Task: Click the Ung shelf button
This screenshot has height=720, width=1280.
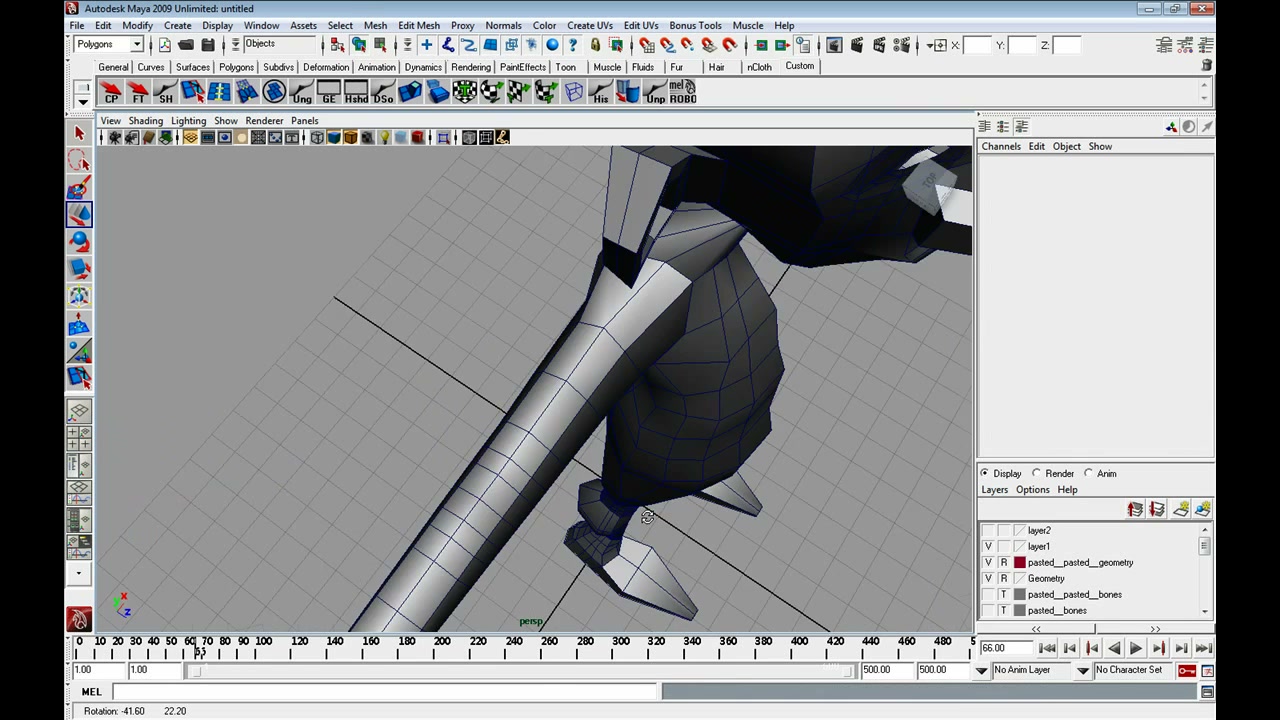Action: tap(301, 93)
